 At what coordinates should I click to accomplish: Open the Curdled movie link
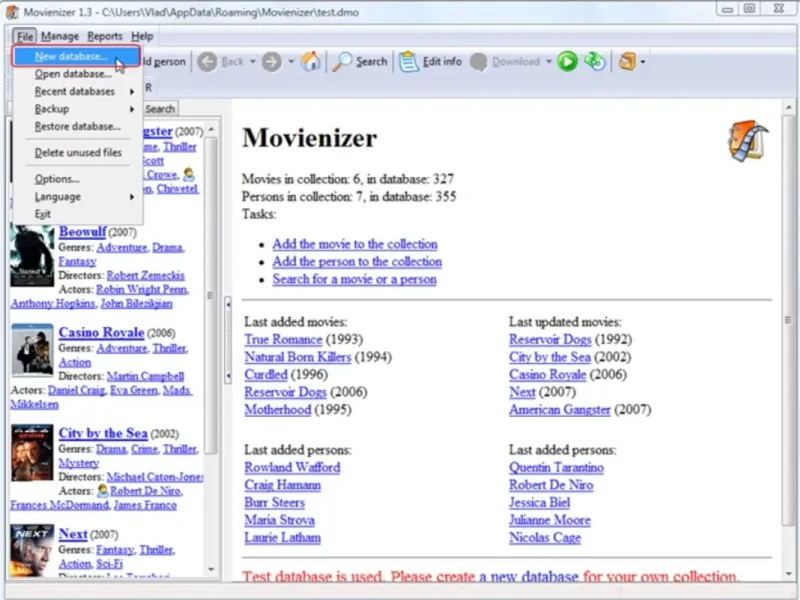pos(266,374)
